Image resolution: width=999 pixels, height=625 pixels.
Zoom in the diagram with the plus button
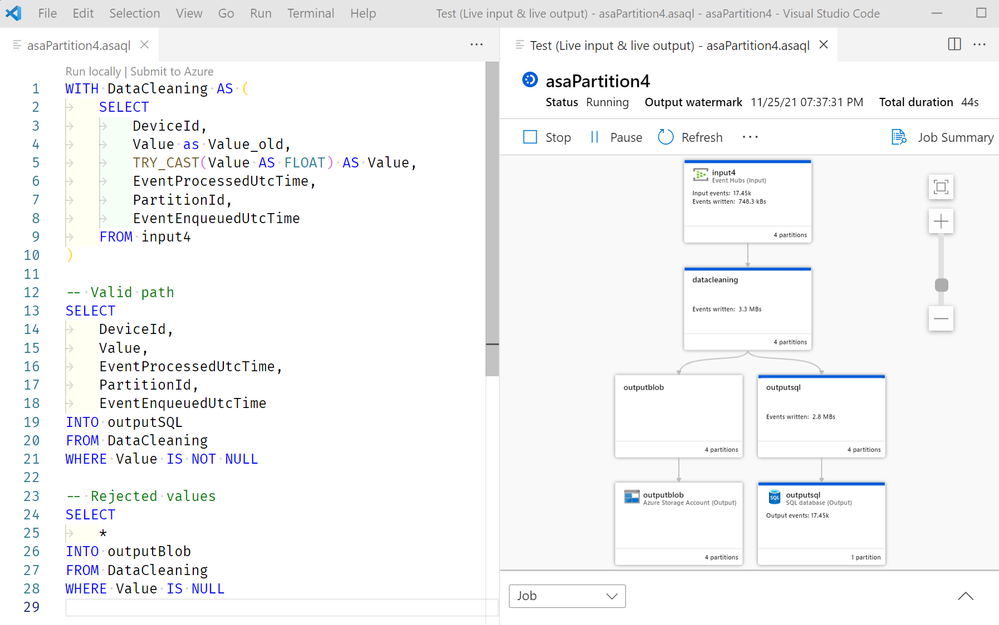[941, 222]
